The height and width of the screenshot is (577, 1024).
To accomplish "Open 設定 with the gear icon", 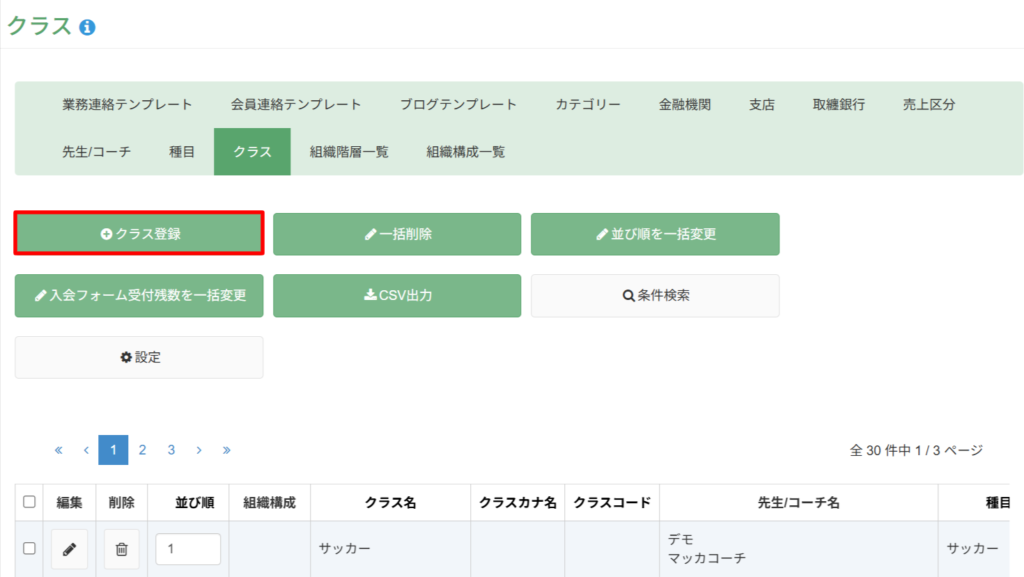I will click(139, 357).
